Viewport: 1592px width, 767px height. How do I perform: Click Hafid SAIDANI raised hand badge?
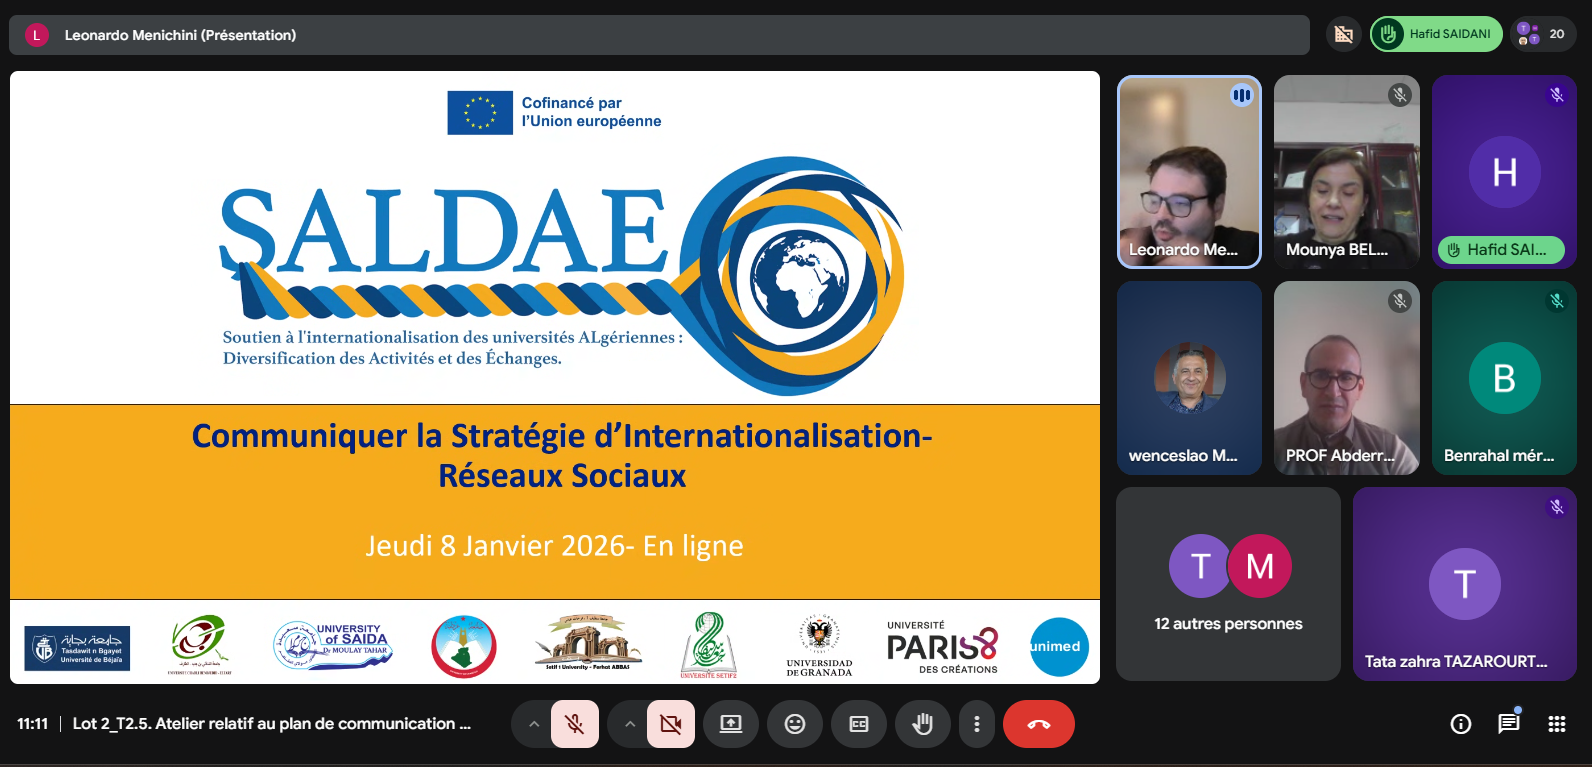(x=1436, y=34)
